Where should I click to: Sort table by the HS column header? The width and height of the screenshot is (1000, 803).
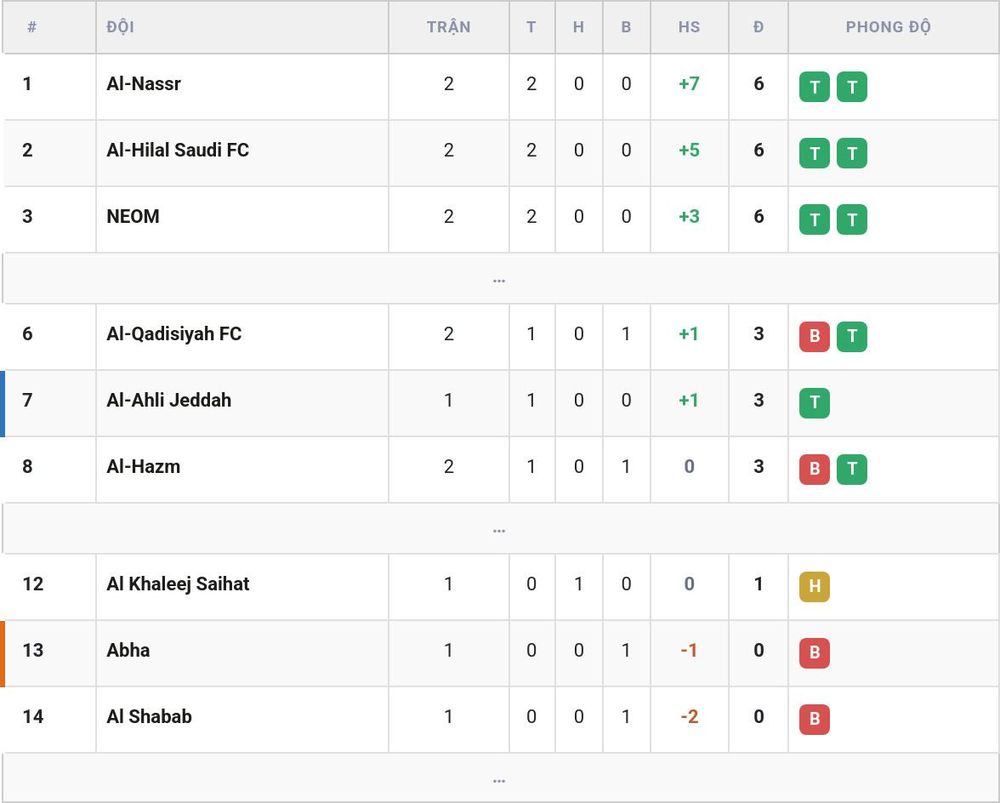[x=689, y=27]
